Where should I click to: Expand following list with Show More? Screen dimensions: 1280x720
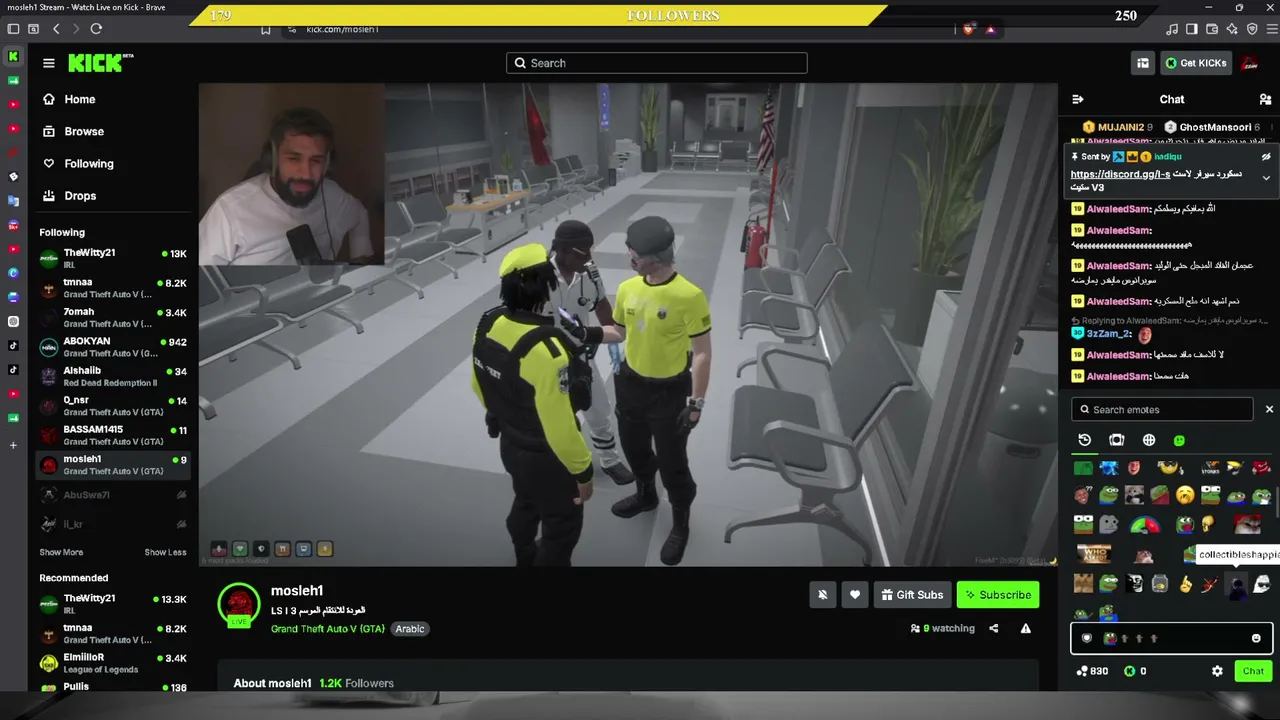[61, 552]
